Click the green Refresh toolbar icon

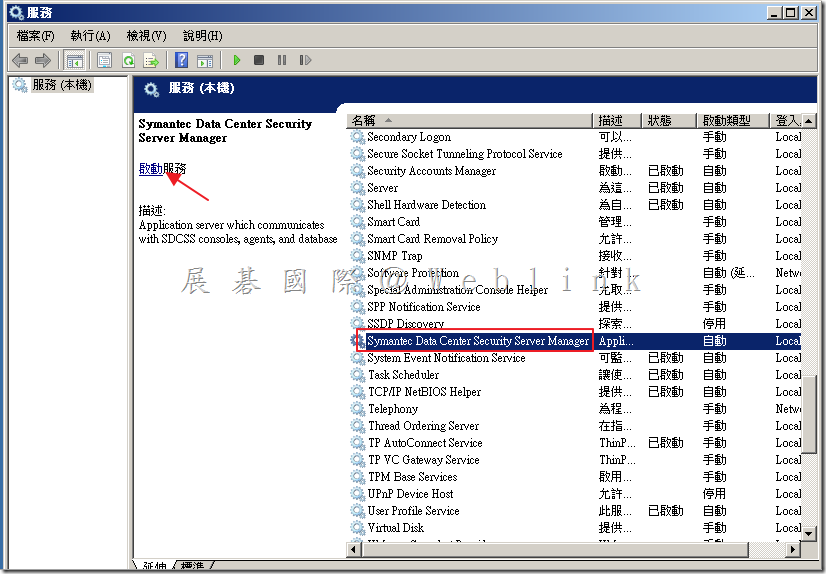click(128, 60)
